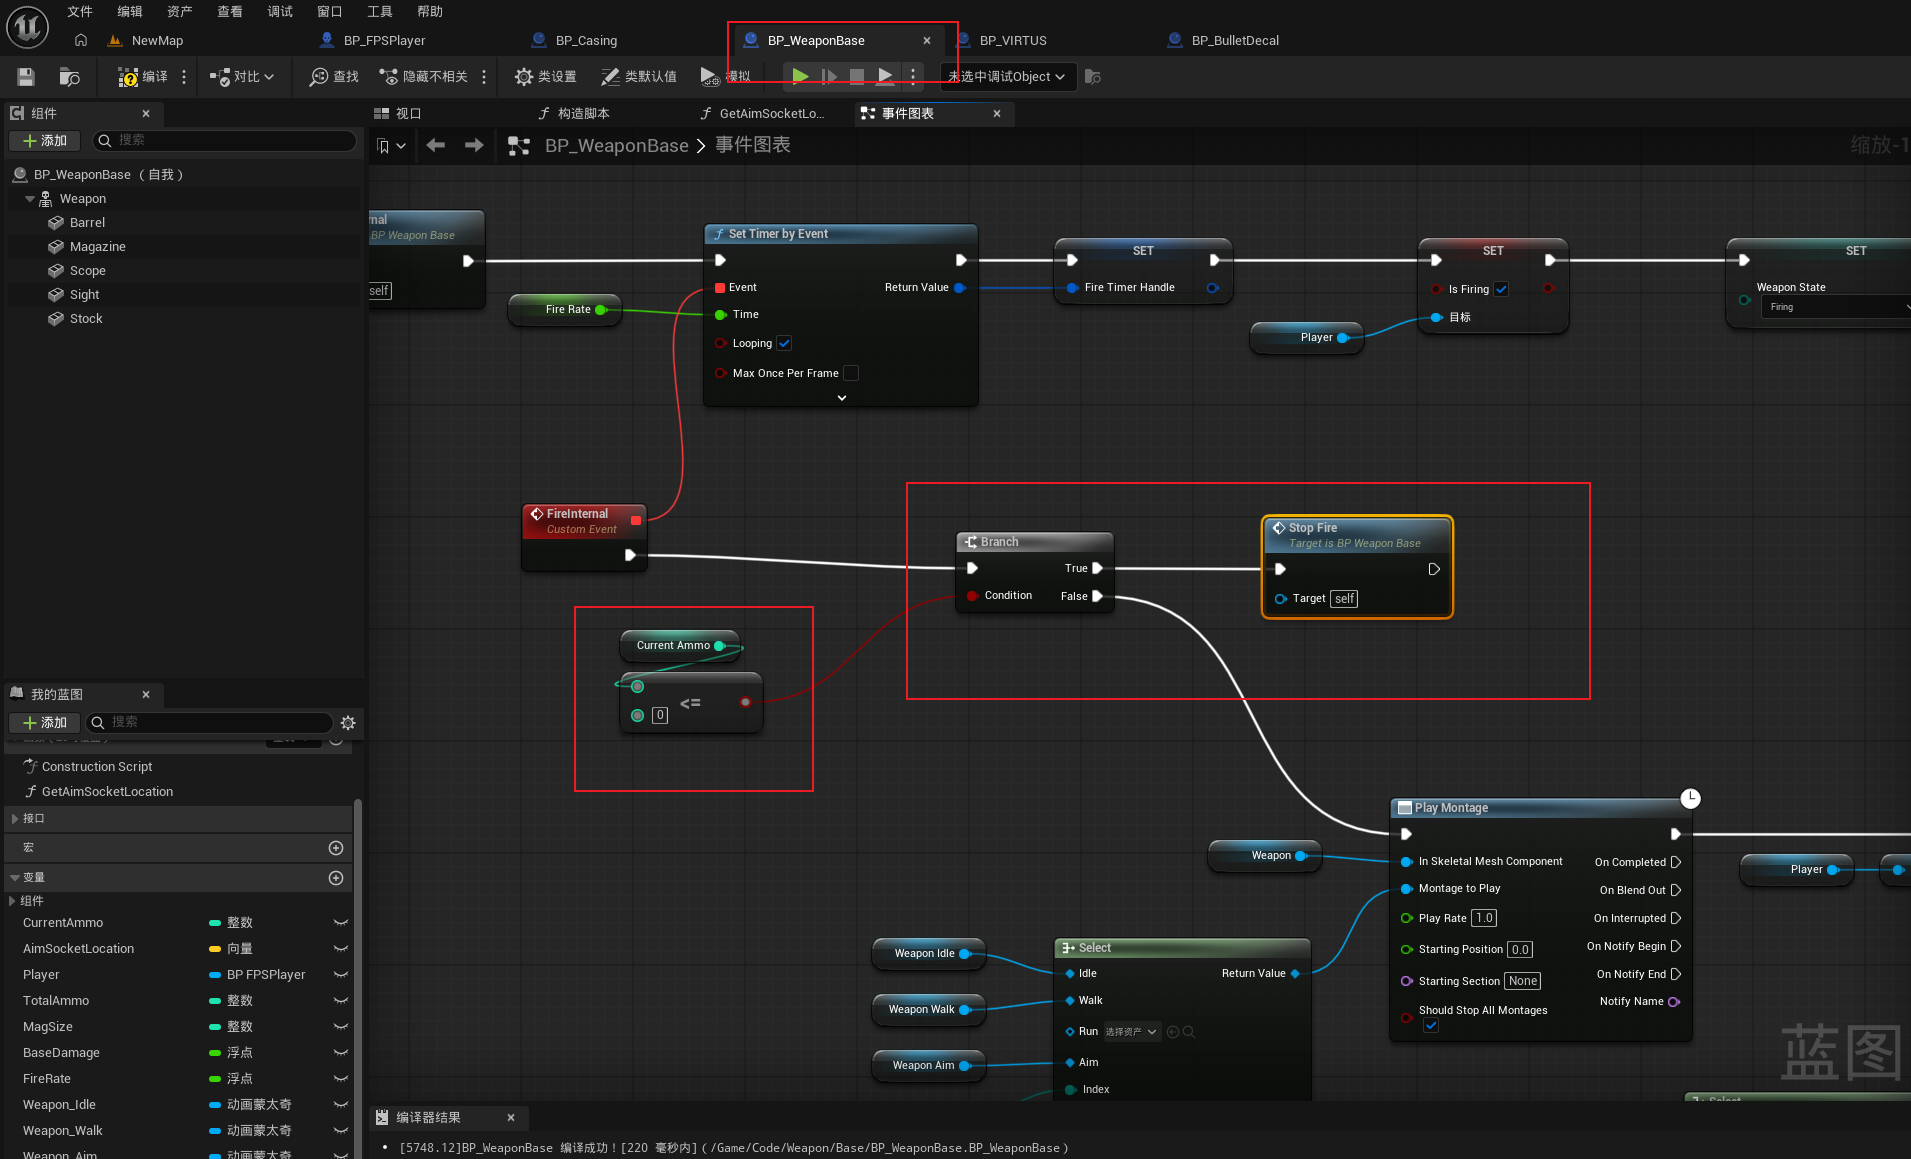The height and width of the screenshot is (1159, 1911).
Task: Open the bookmarks dropdown in graph toolbar
Action: pyautogui.click(x=391, y=146)
